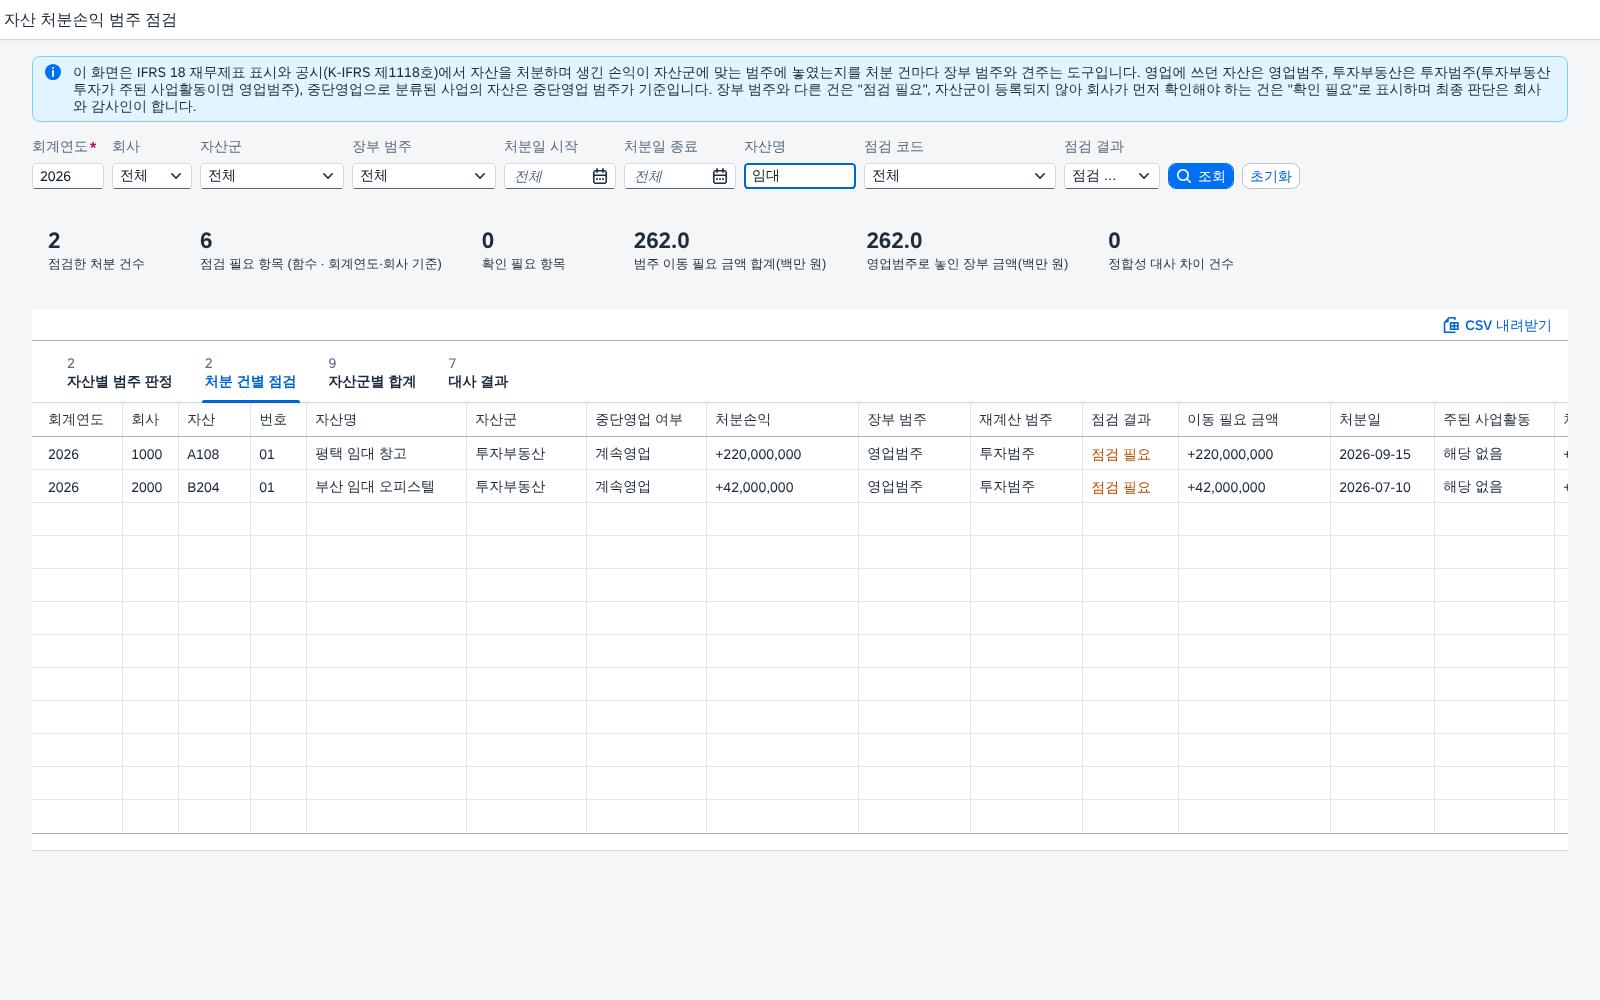Image resolution: width=1600 pixels, height=1000 pixels.
Task: Click the 자산명 column header in the table
Action: coord(386,420)
